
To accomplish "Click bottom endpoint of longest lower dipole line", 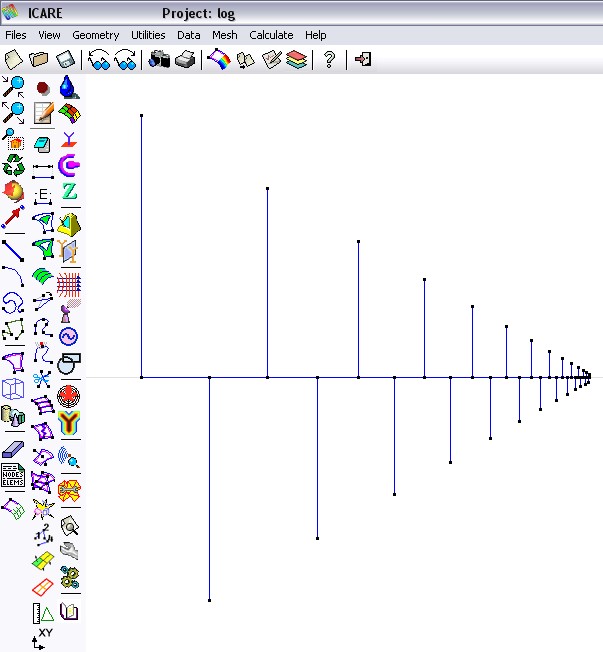I will pyautogui.click(x=209, y=600).
